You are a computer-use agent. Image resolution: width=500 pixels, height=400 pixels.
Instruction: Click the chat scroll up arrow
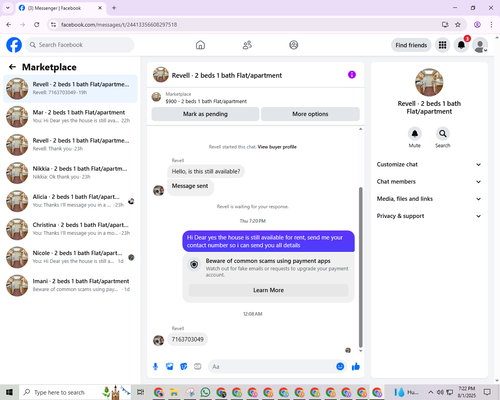click(x=360, y=129)
